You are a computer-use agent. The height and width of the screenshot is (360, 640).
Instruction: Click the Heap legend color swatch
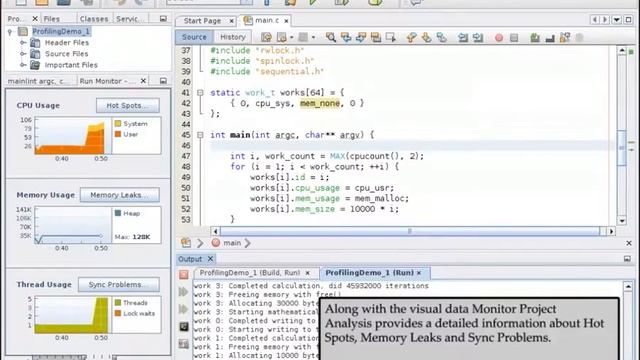(x=118, y=213)
